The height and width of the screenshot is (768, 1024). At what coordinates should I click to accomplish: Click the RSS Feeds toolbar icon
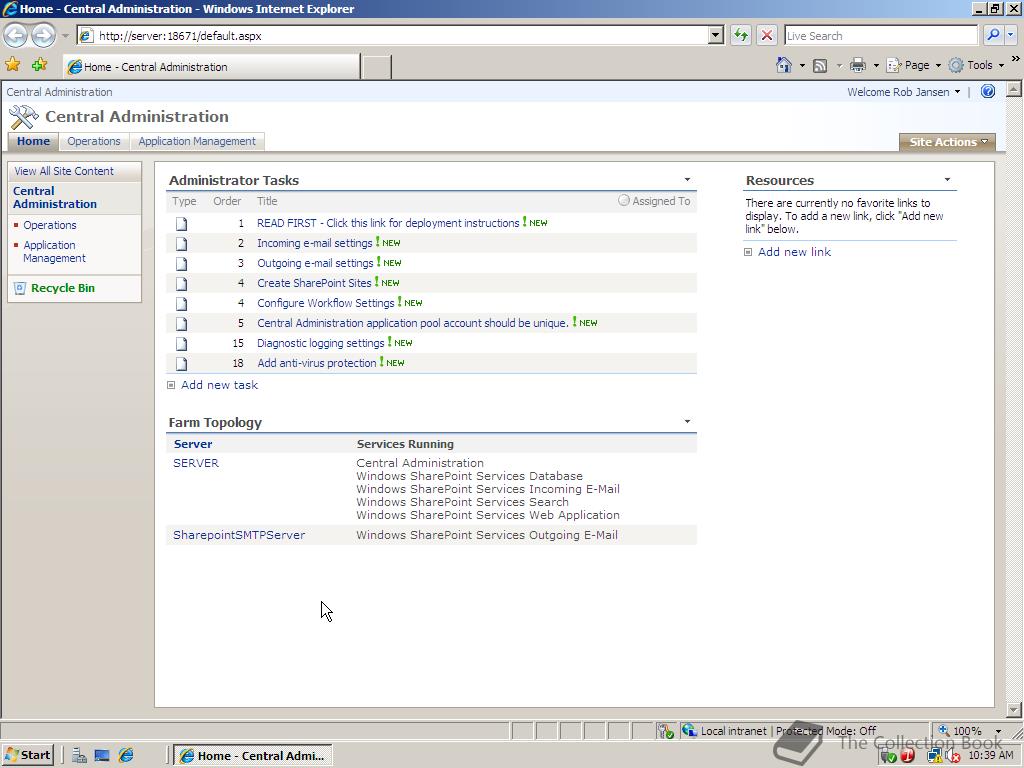pos(820,65)
